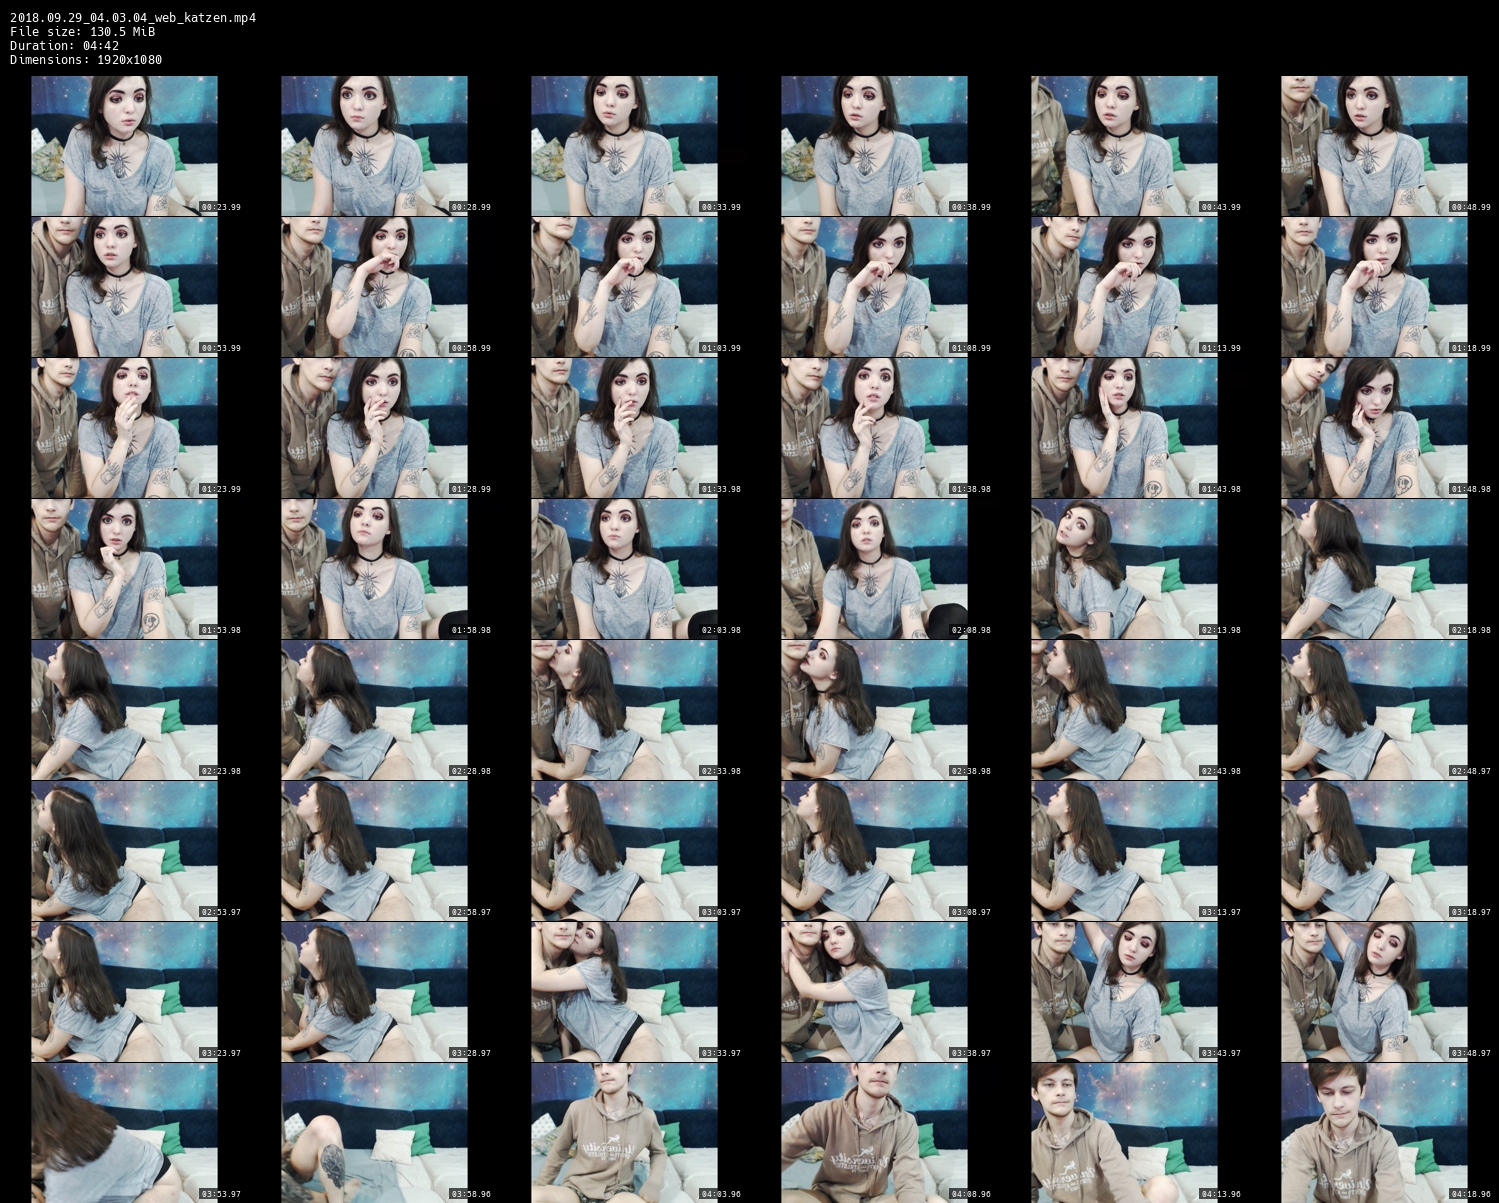Open the thumbnail stamped 01:33.98

(625, 428)
